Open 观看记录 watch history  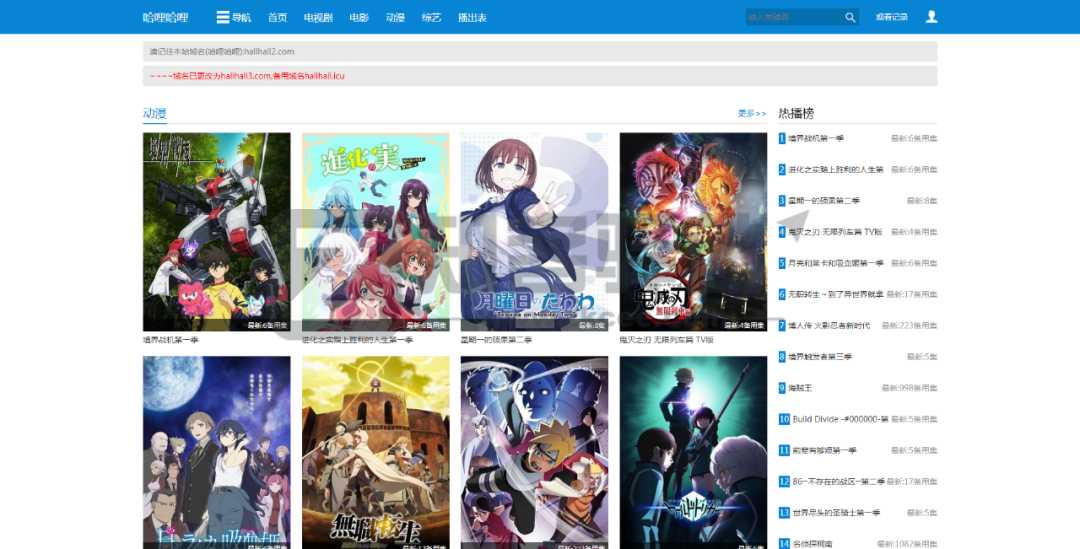(891, 17)
